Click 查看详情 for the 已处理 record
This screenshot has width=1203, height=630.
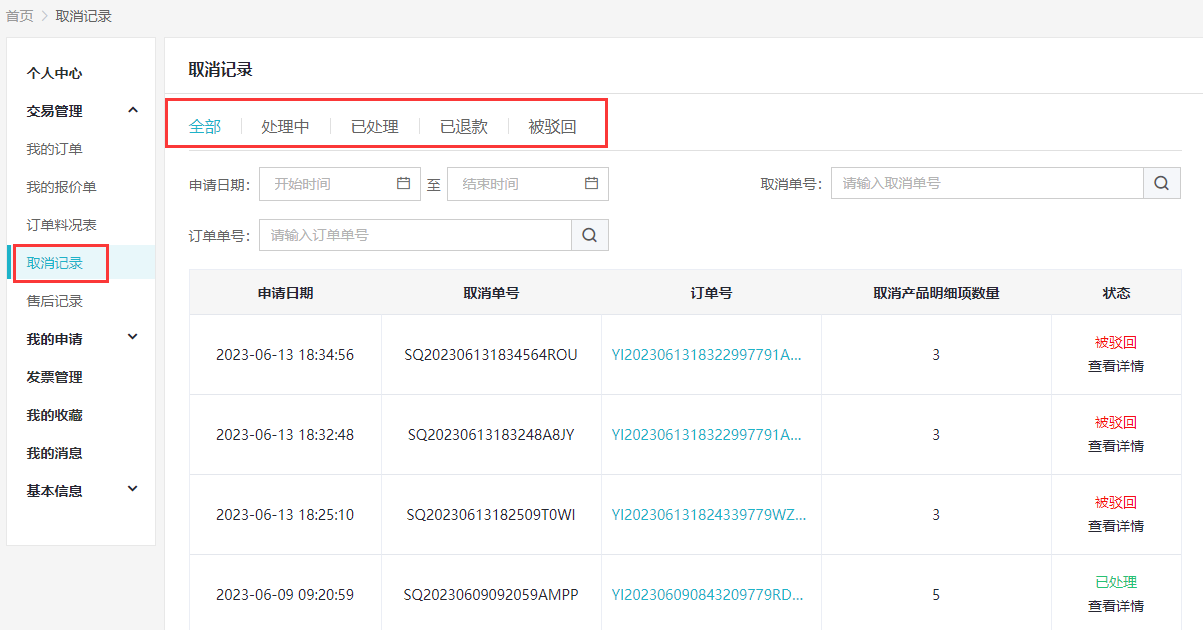point(1115,606)
